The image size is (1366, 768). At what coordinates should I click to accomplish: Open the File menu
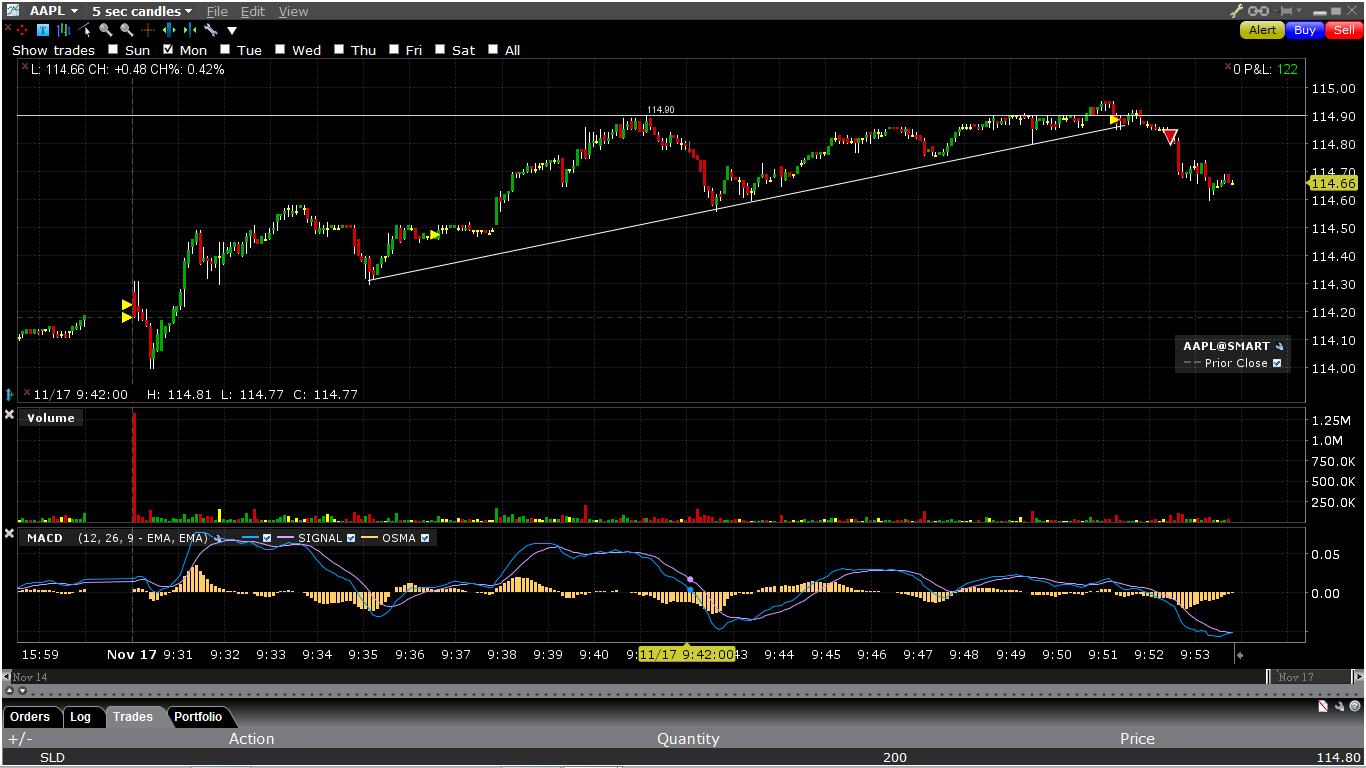217,11
